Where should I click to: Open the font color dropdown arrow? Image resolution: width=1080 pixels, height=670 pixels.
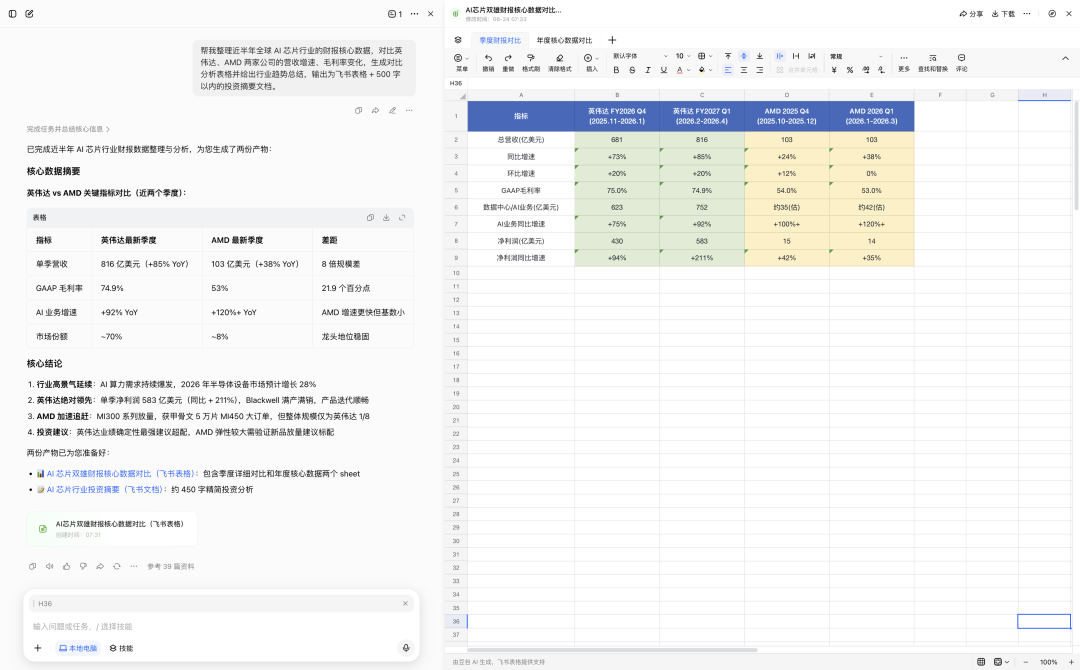coord(688,70)
